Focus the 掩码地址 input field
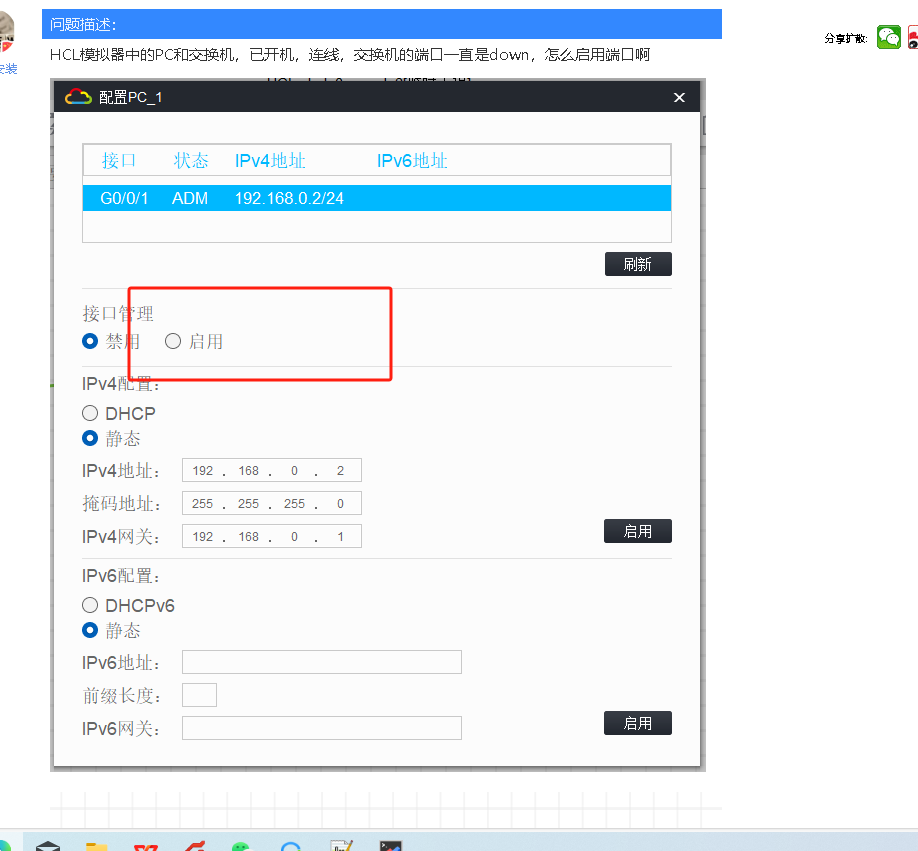 click(x=272, y=503)
